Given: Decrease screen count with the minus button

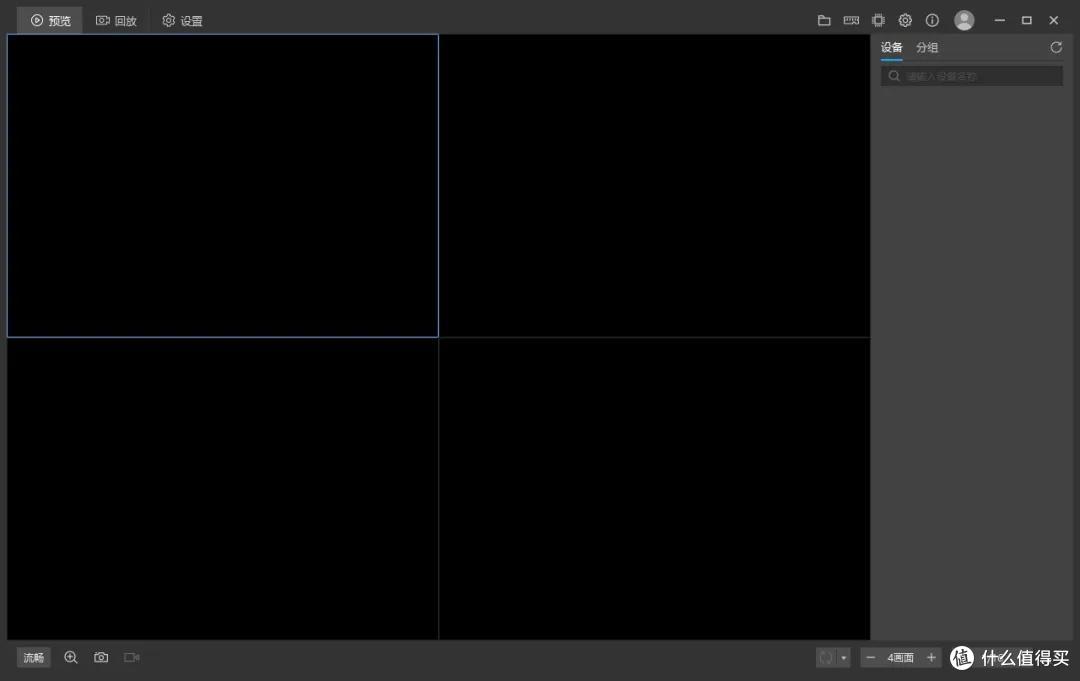Looking at the screenshot, I should point(871,658).
